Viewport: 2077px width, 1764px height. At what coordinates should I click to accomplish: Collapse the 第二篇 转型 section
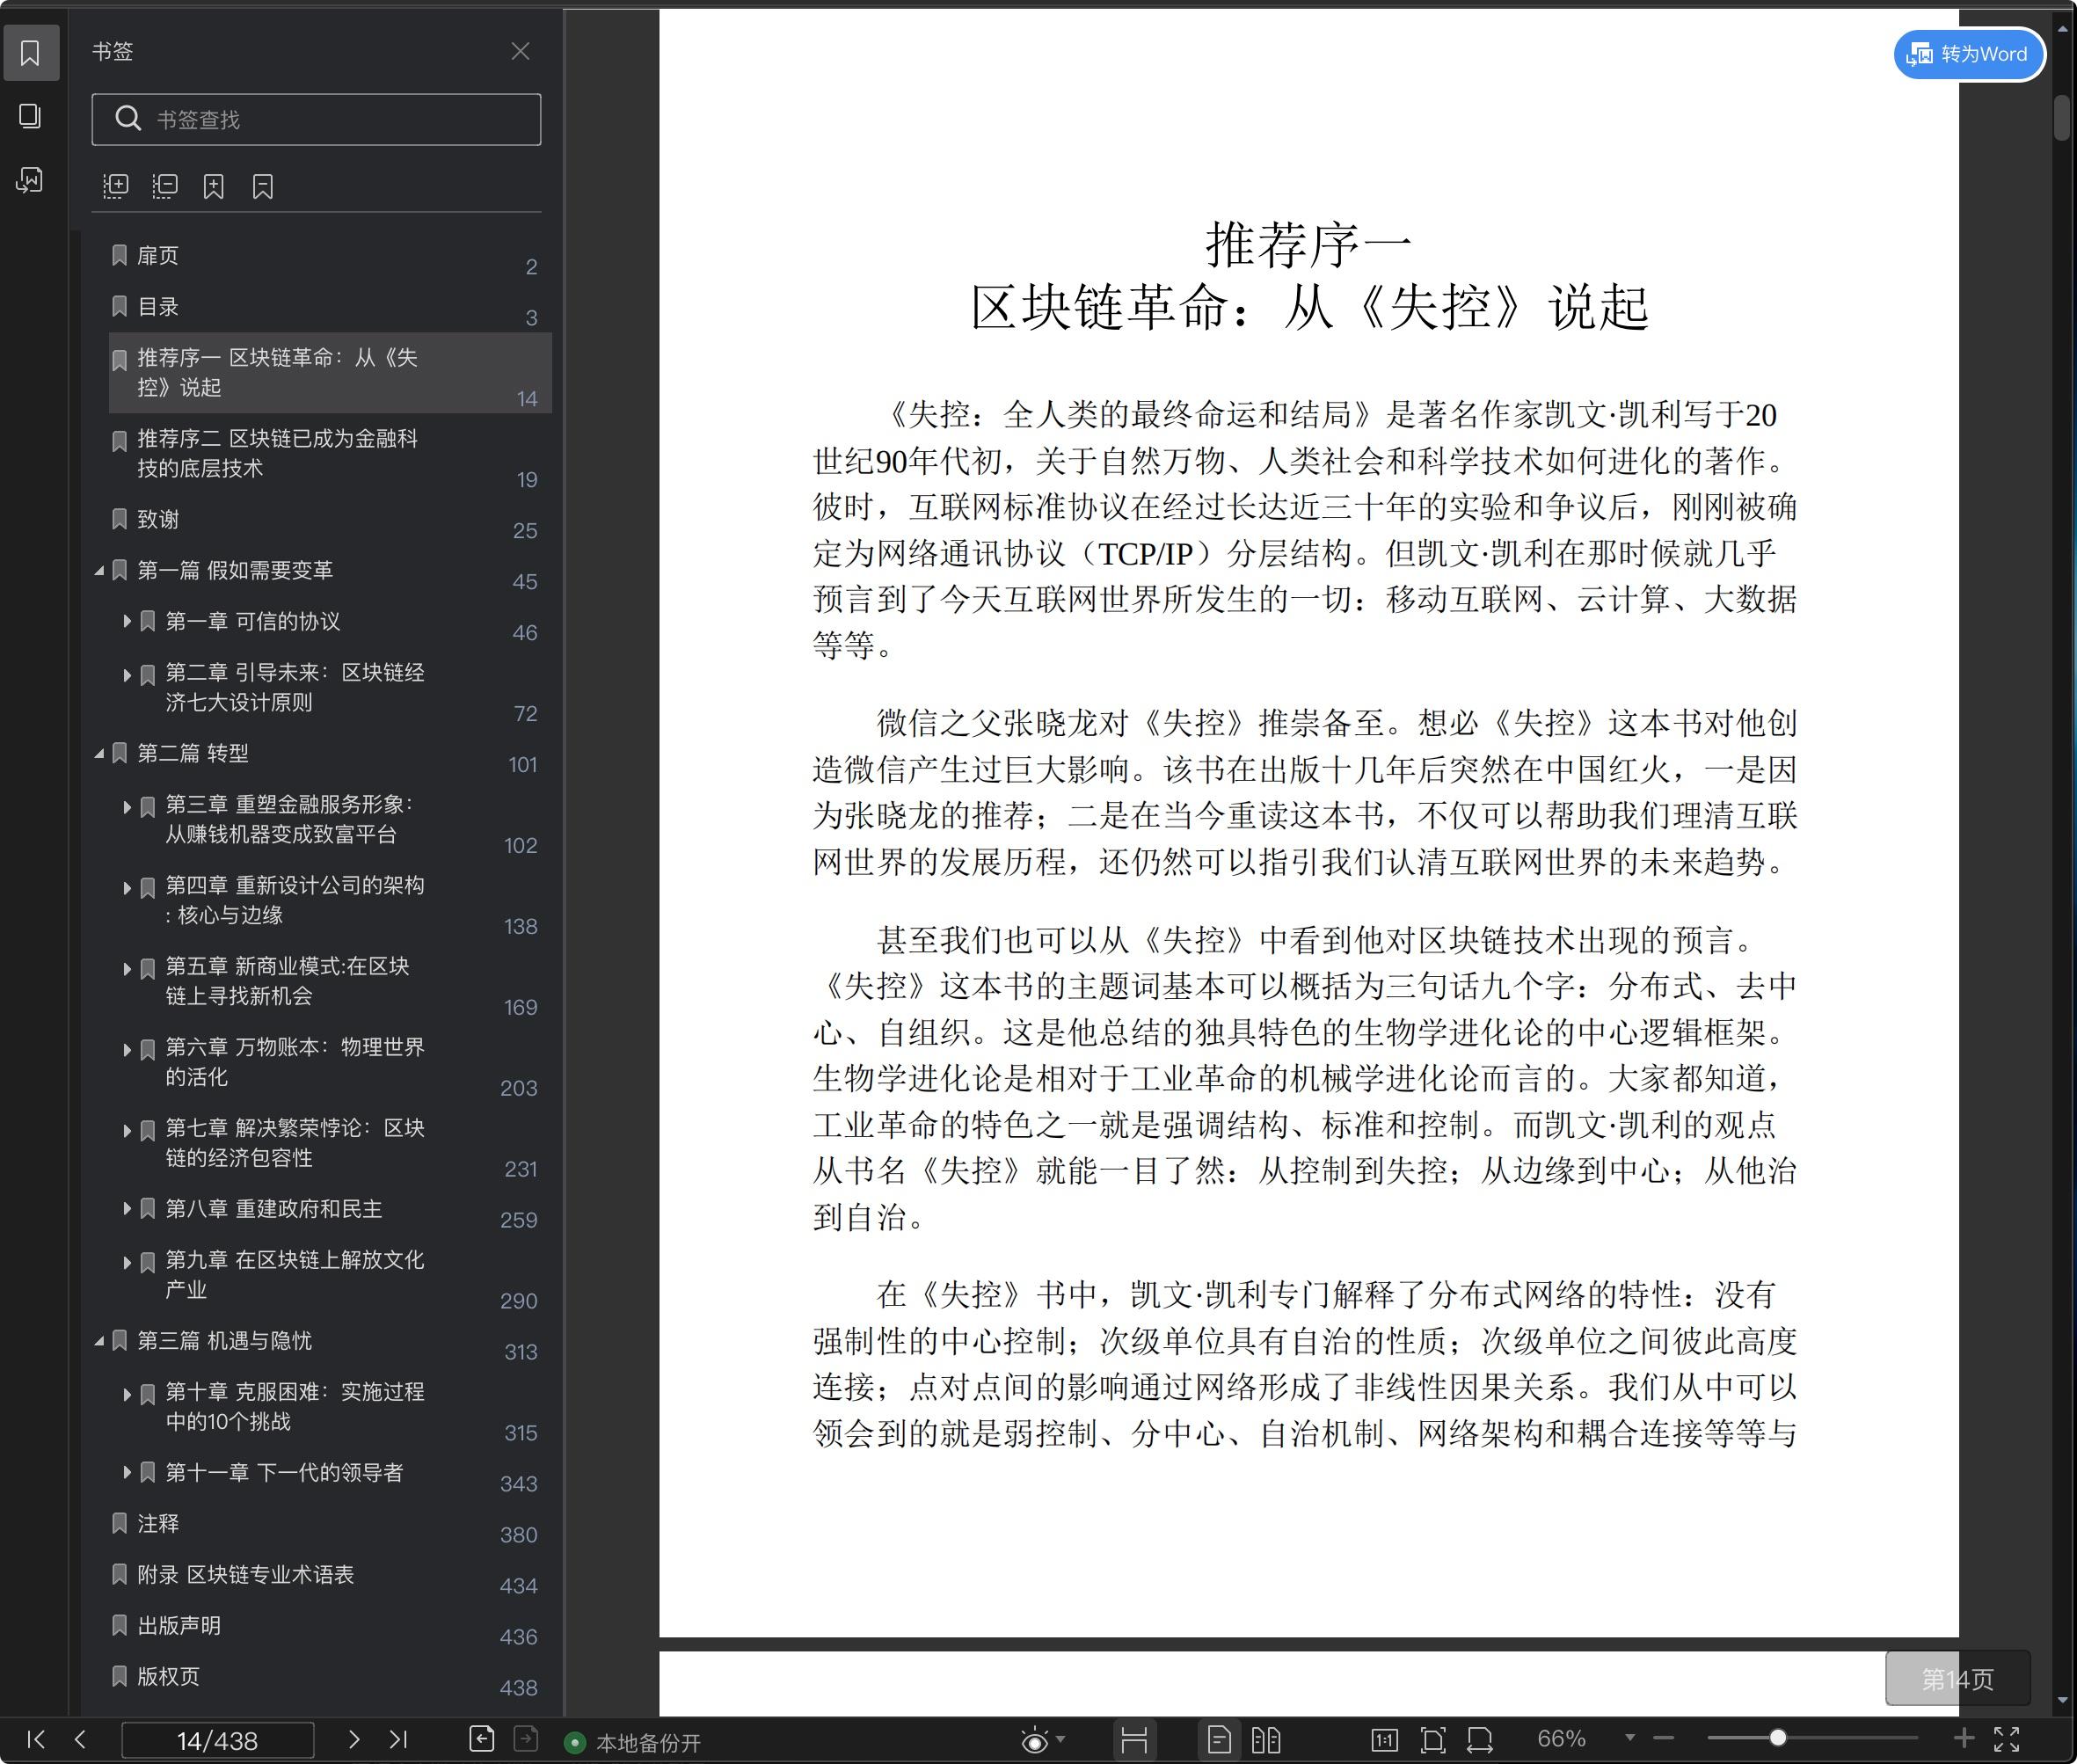[99, 754]
